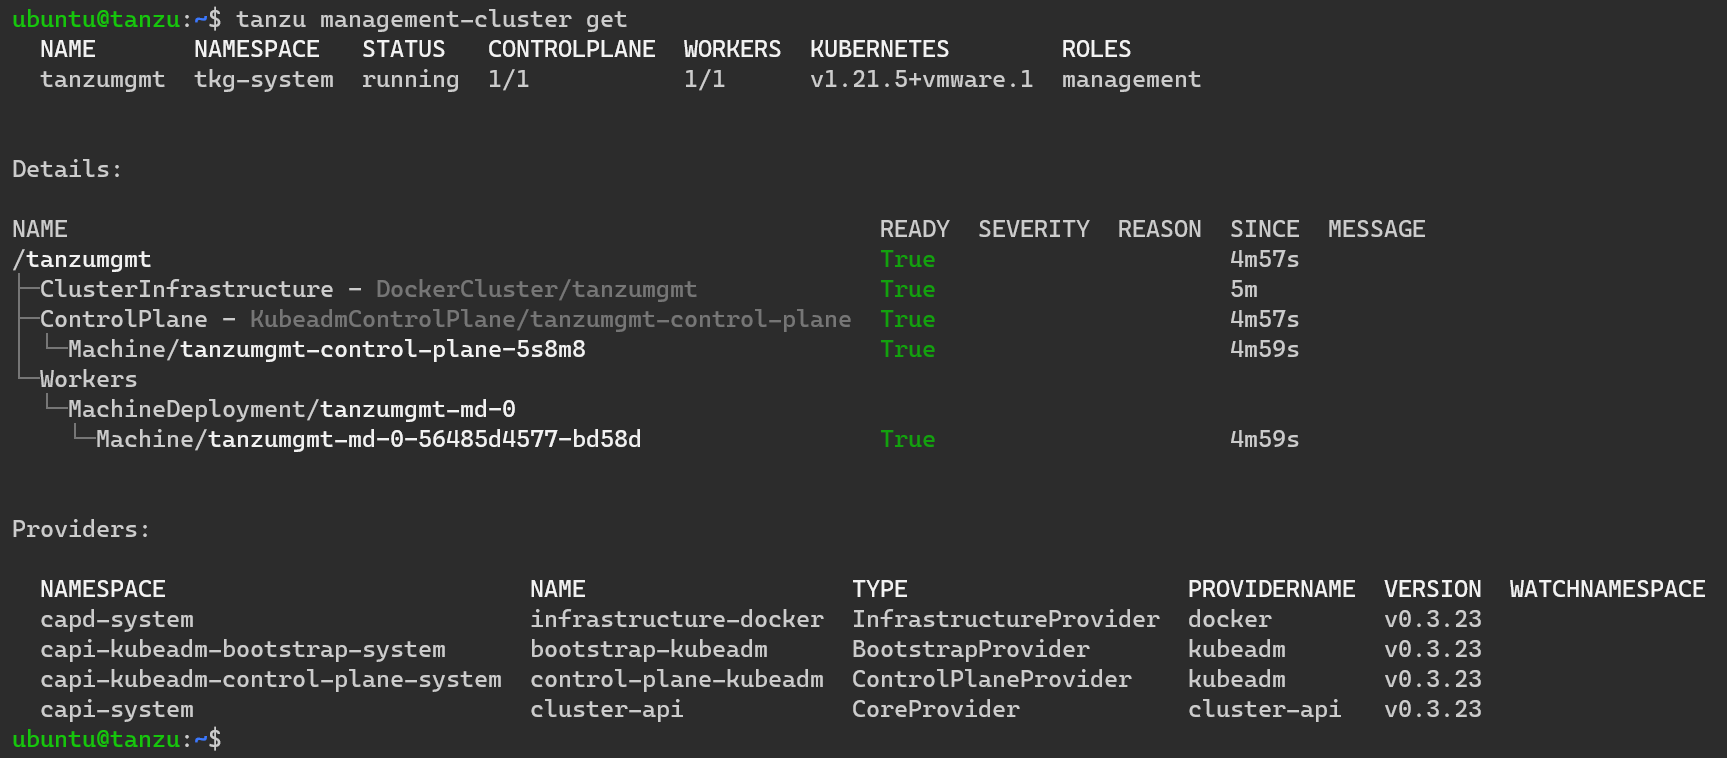This screenshot has width=1727, height=758.
Task: Click 'DockerCluster/tanzumgmt' text
Action: (536, 289)
